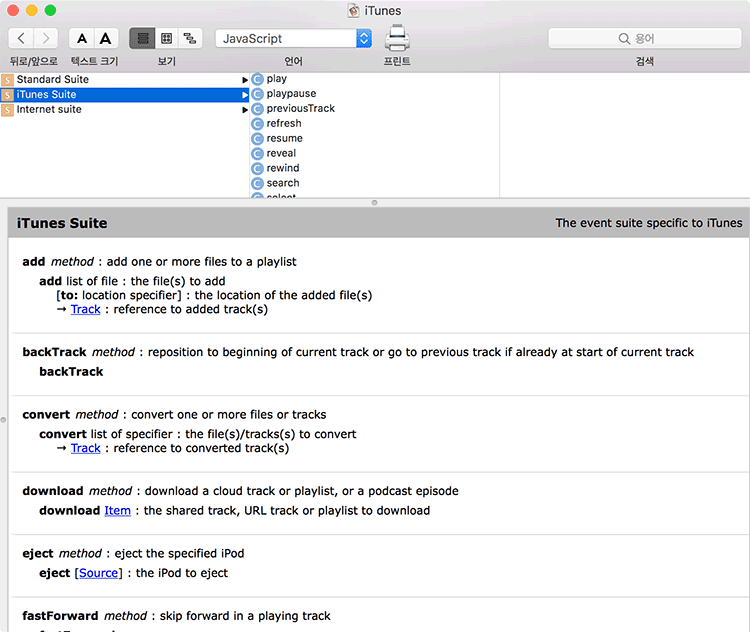Select iTunes Suite row
The height and width of the screenshot is (632, 750).
tap(124, 94)
